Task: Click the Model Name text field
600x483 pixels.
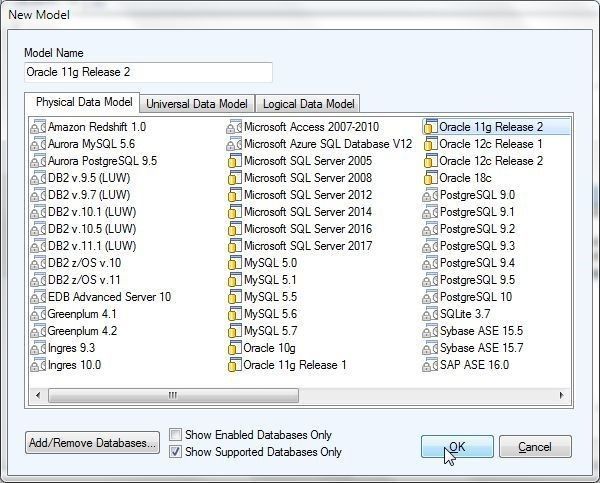Action: 148,72
